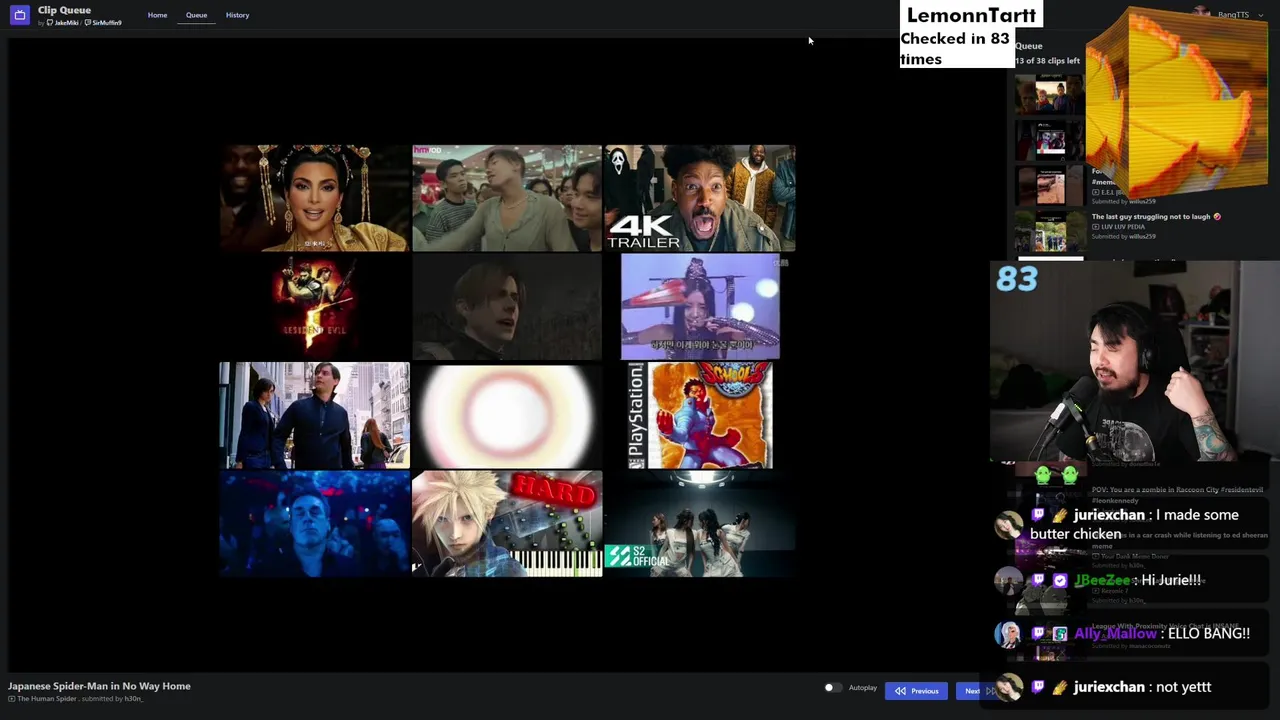Select the Spider-Man street walking thumbnail
This screenshot has height=720, width=1280.
314,415
